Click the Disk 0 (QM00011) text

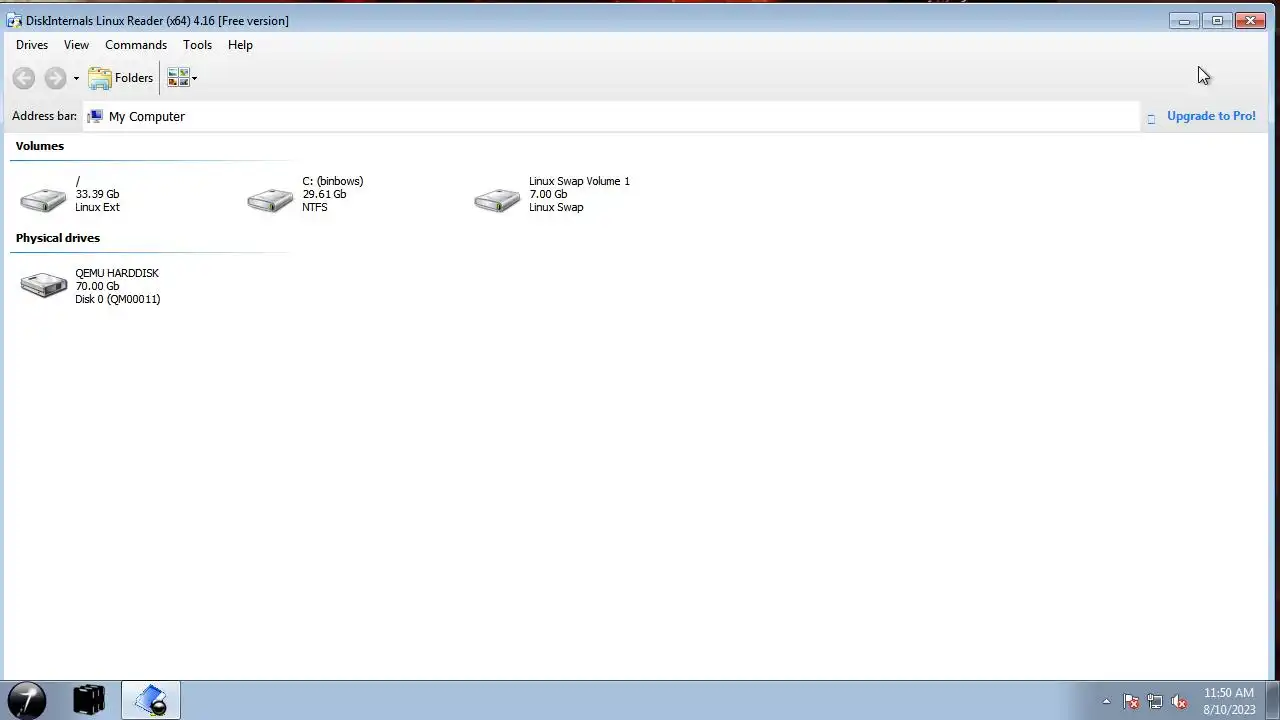coord(117,299)
